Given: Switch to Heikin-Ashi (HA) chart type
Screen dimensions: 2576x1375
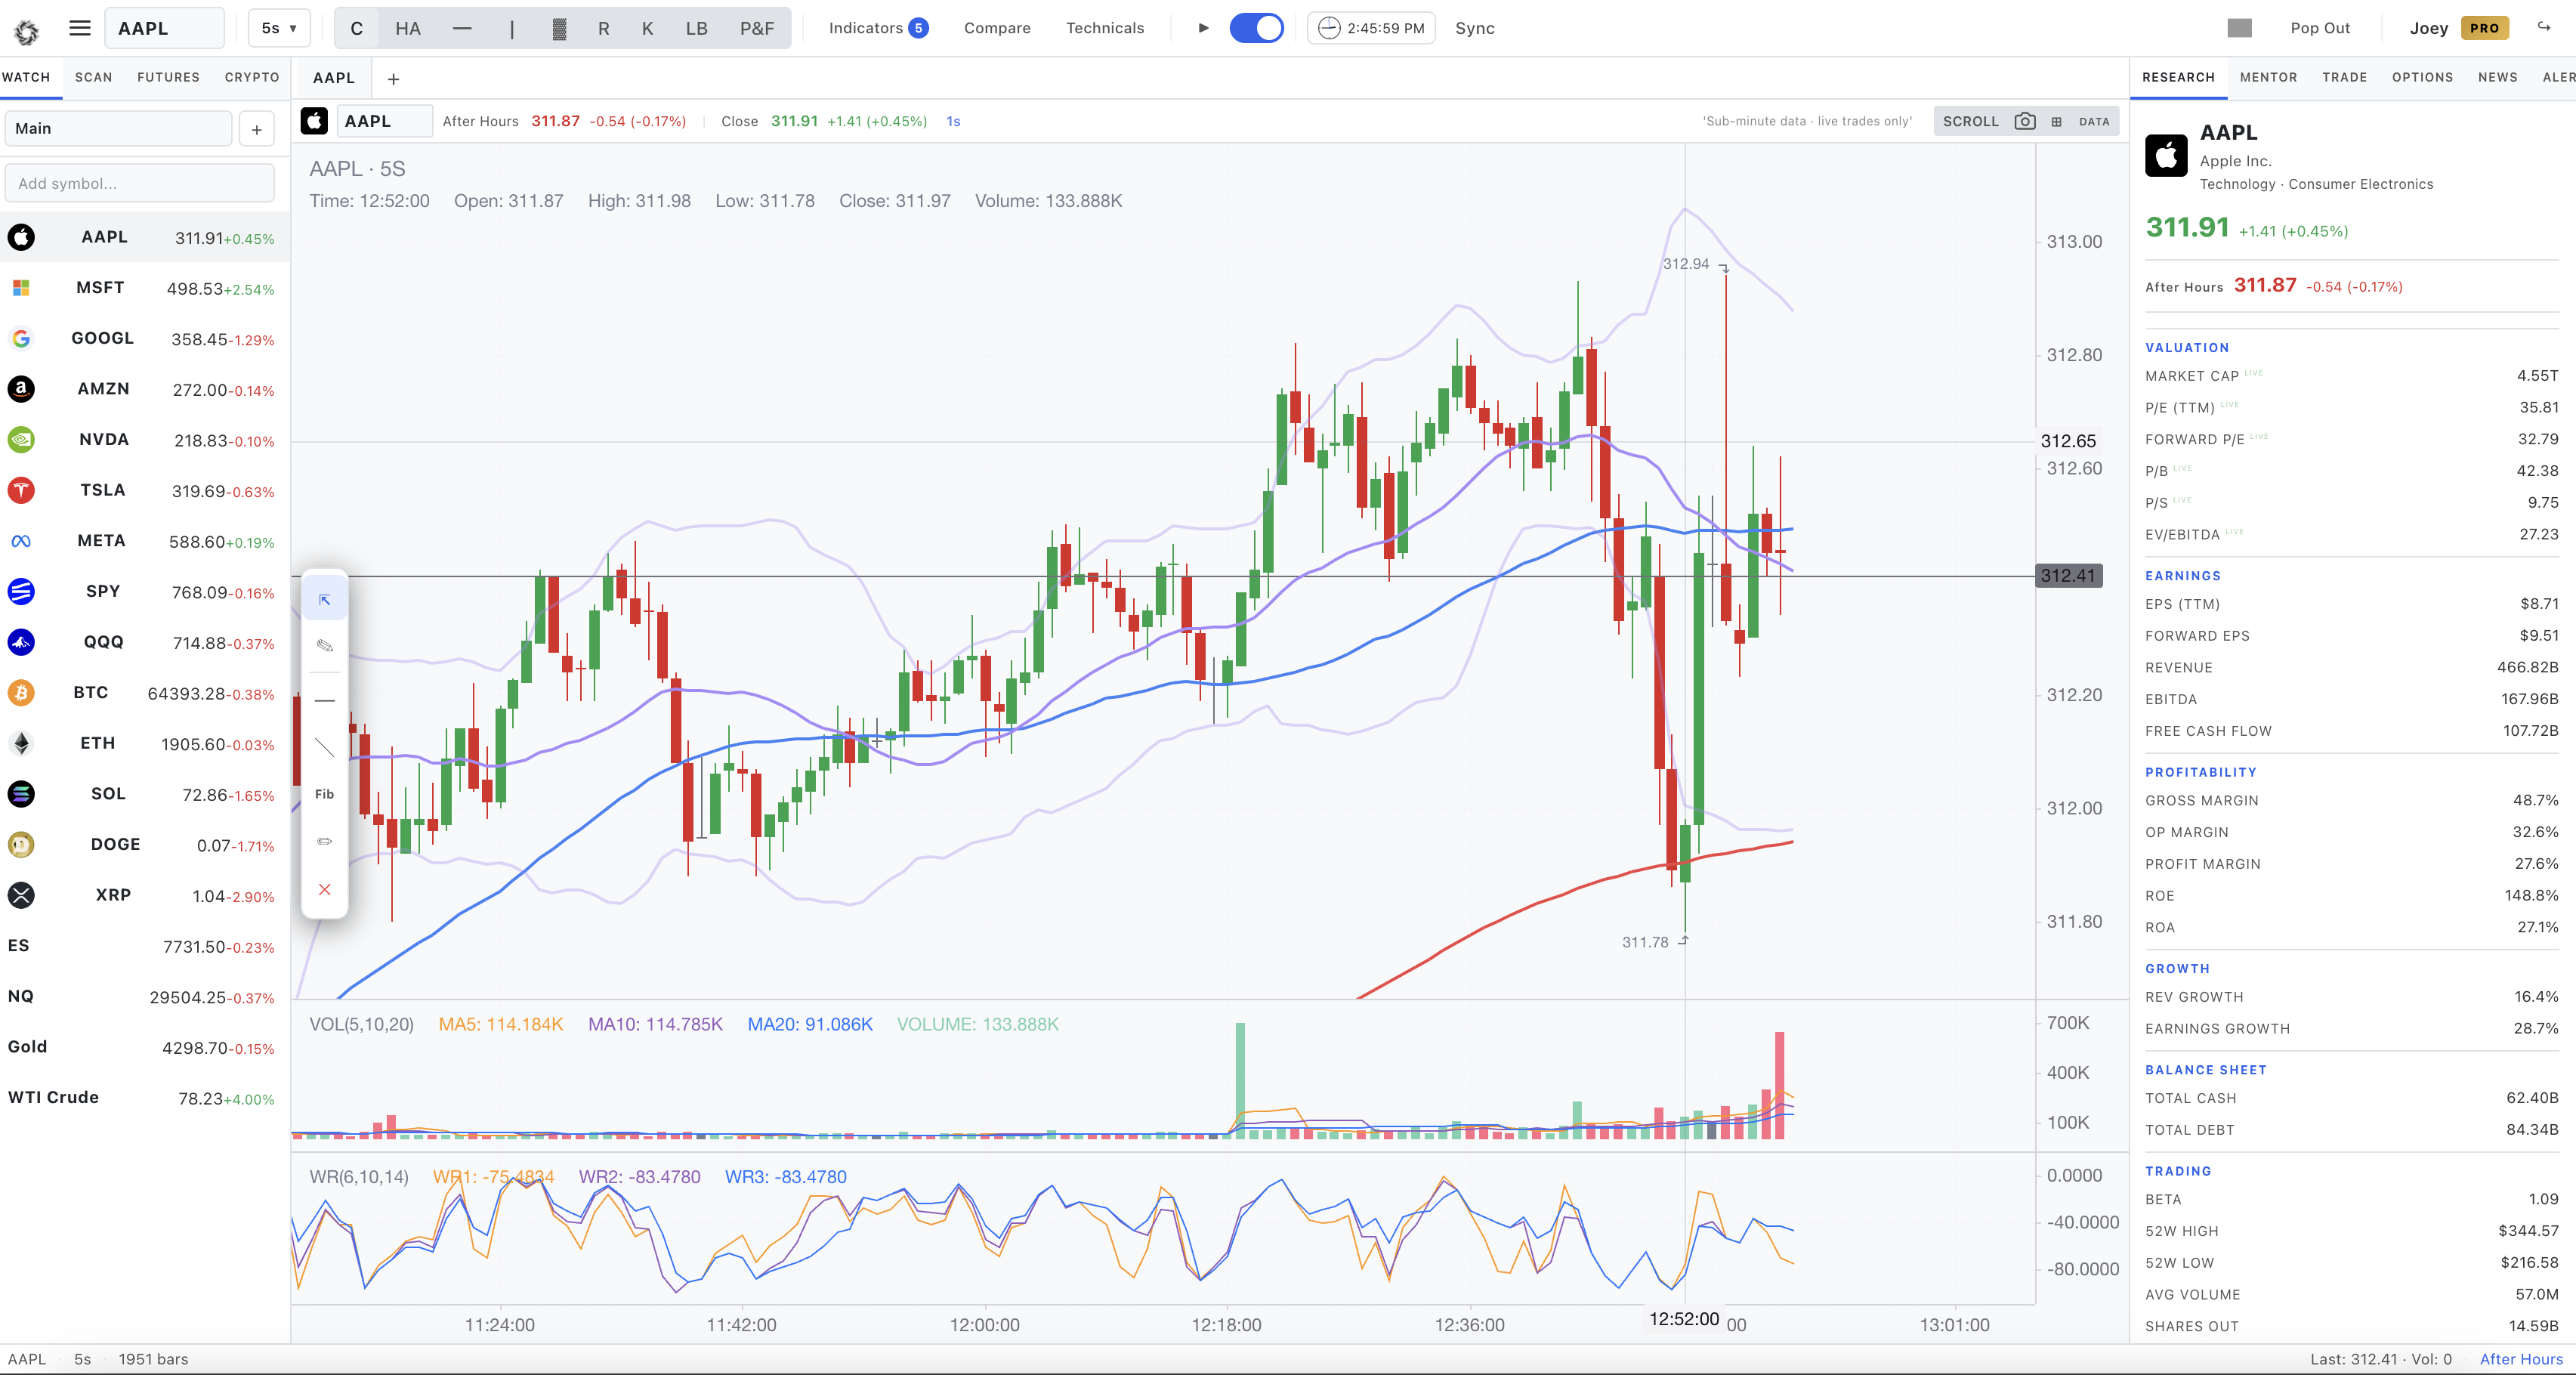Looking at the screenshot, I should click(x=408, y=28).
